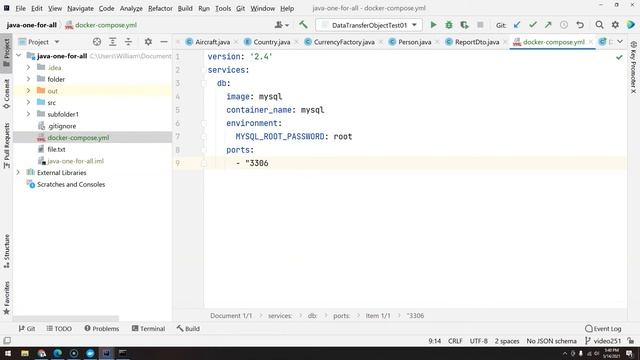
Task: Collapse all nodes in Project panel
Action: coord(128,42)
